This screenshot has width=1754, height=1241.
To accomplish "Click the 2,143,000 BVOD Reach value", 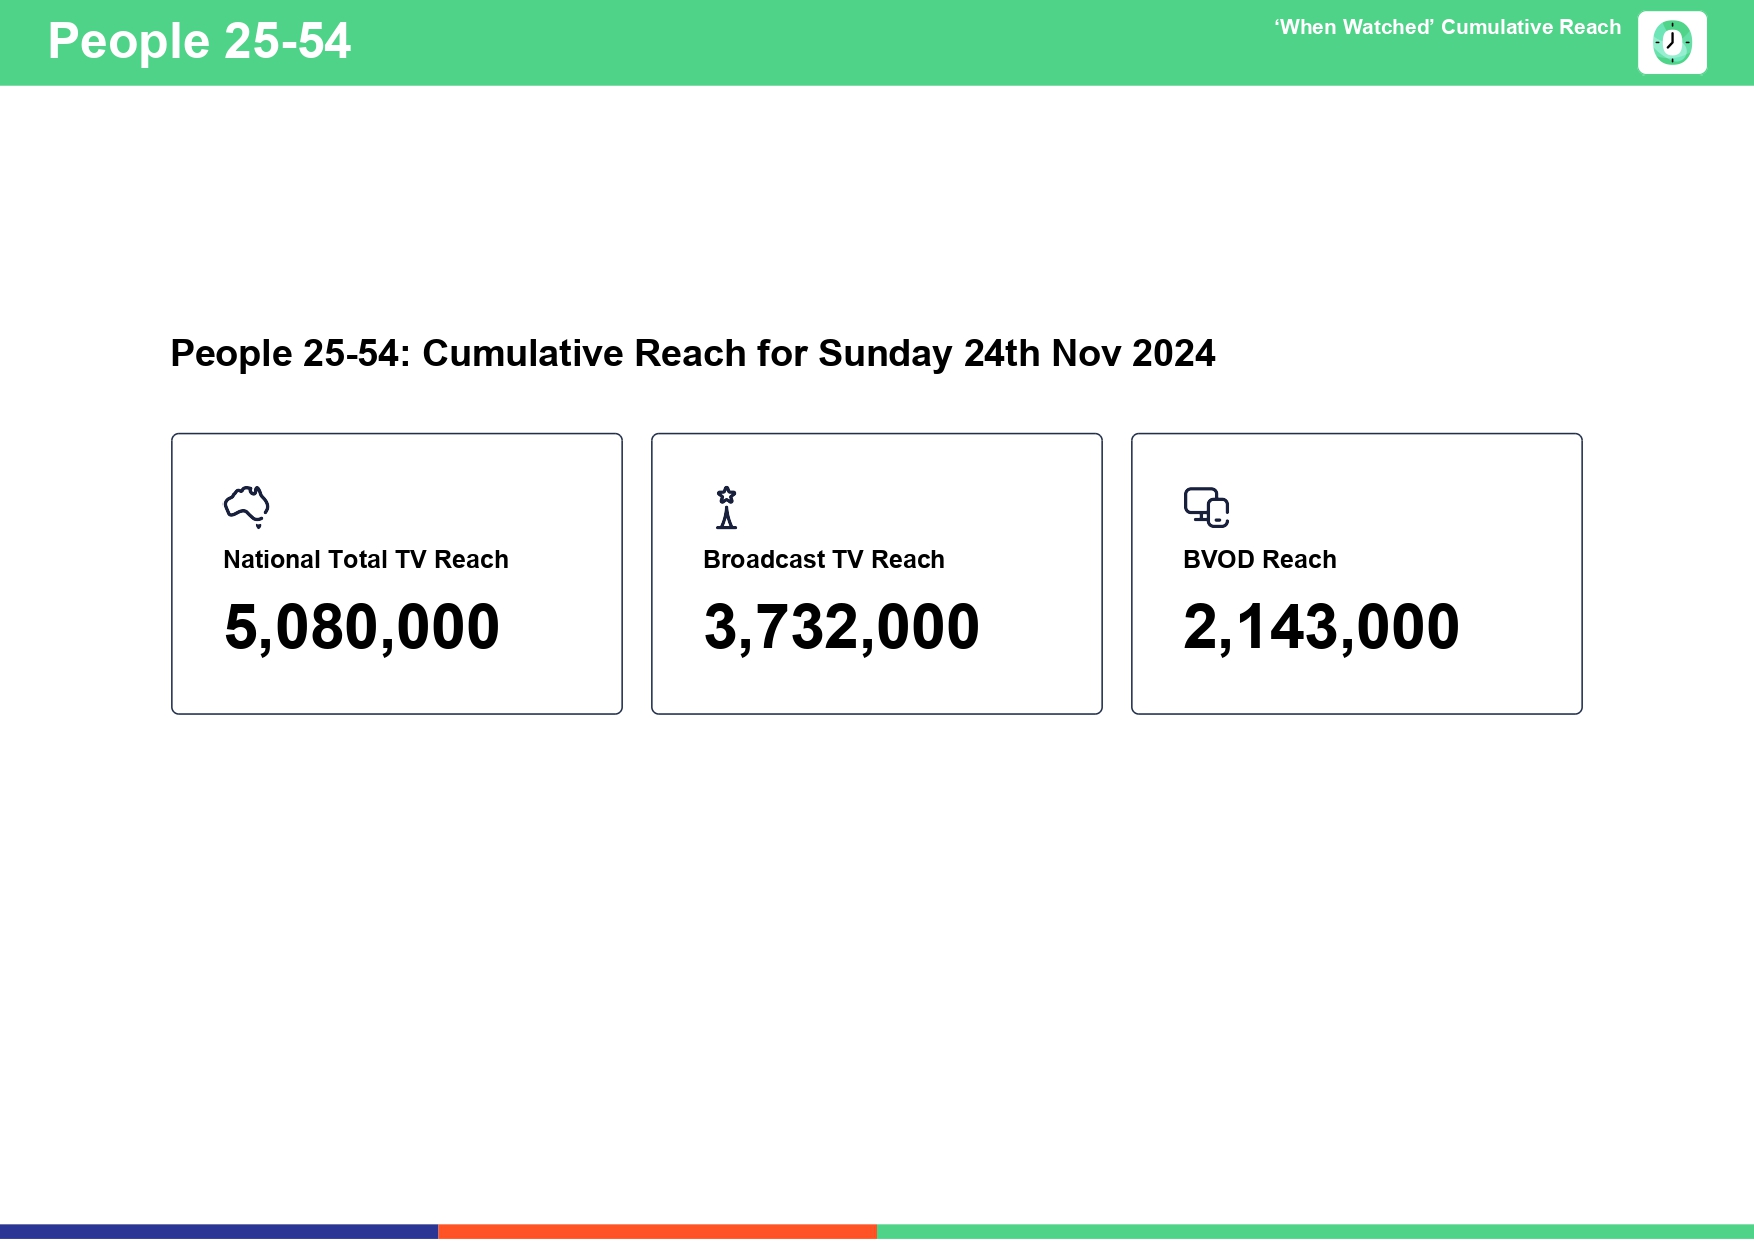I will pos(1321,625).
